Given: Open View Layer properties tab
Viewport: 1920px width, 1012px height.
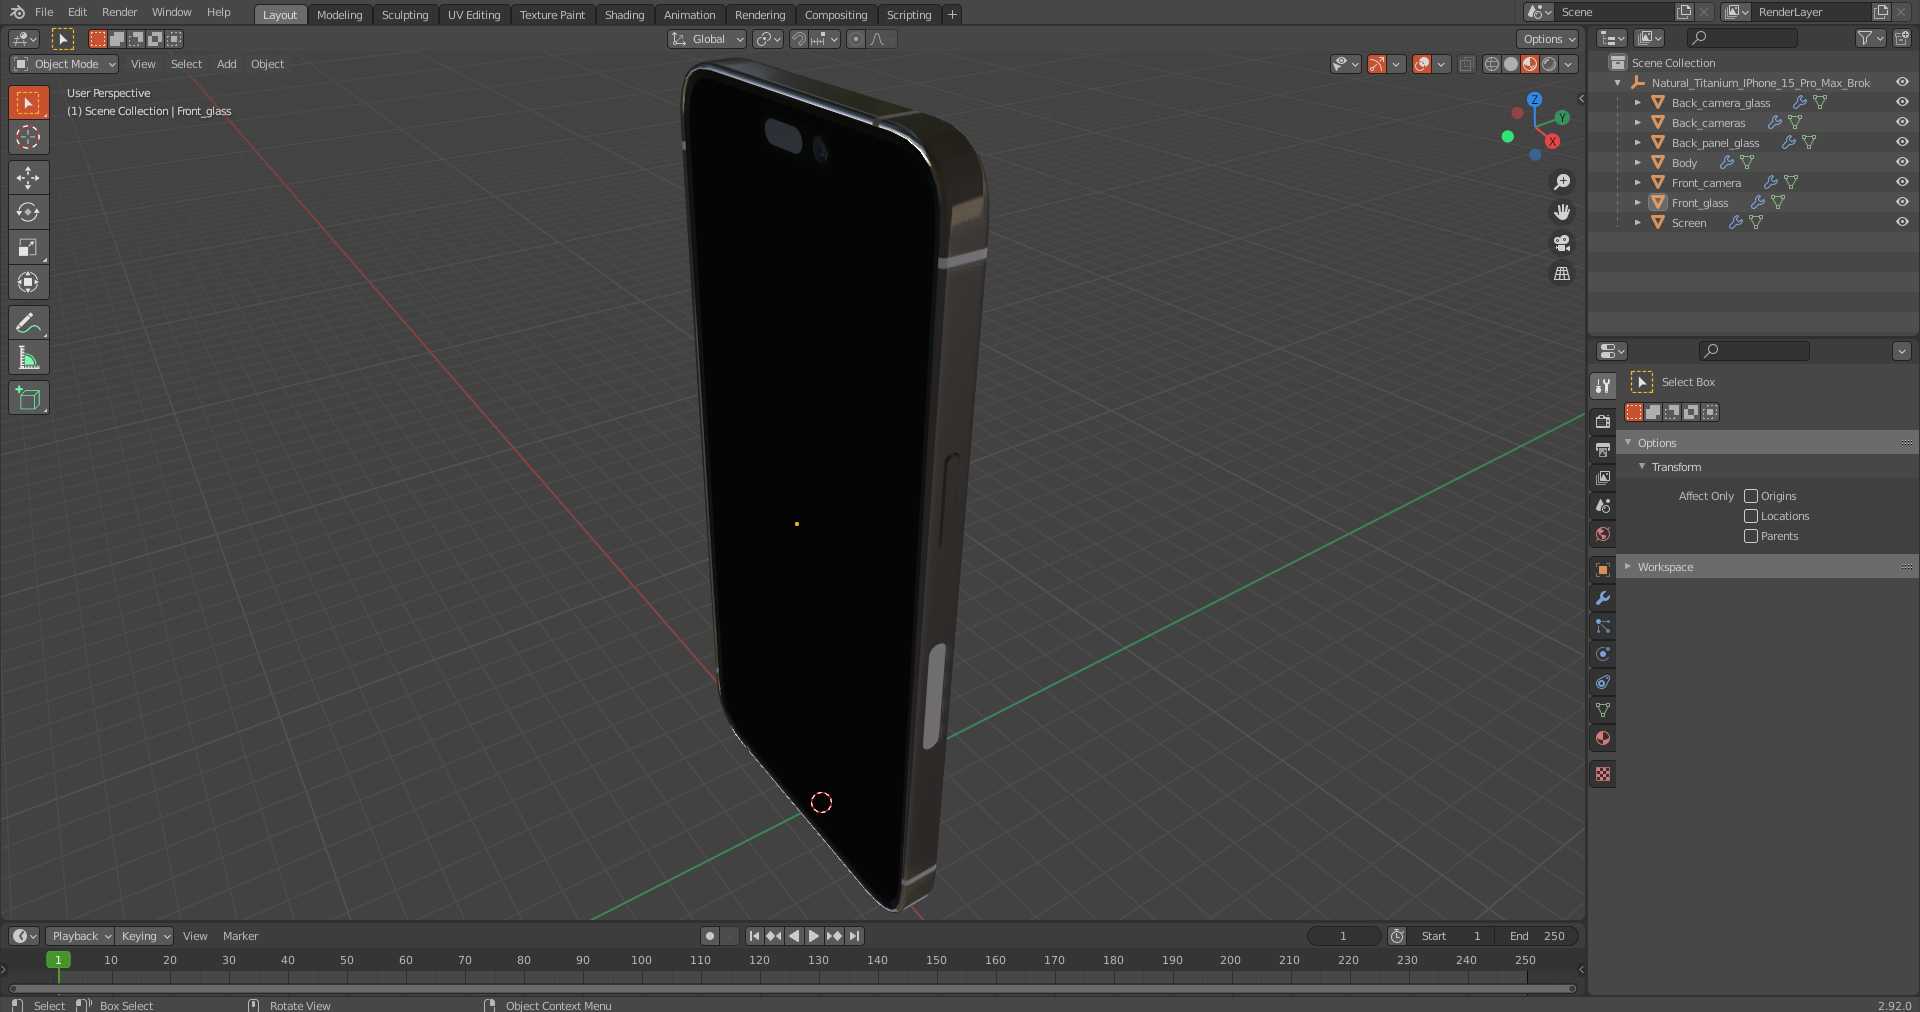Looking at the screenshot, I should tap(1603, 477).
